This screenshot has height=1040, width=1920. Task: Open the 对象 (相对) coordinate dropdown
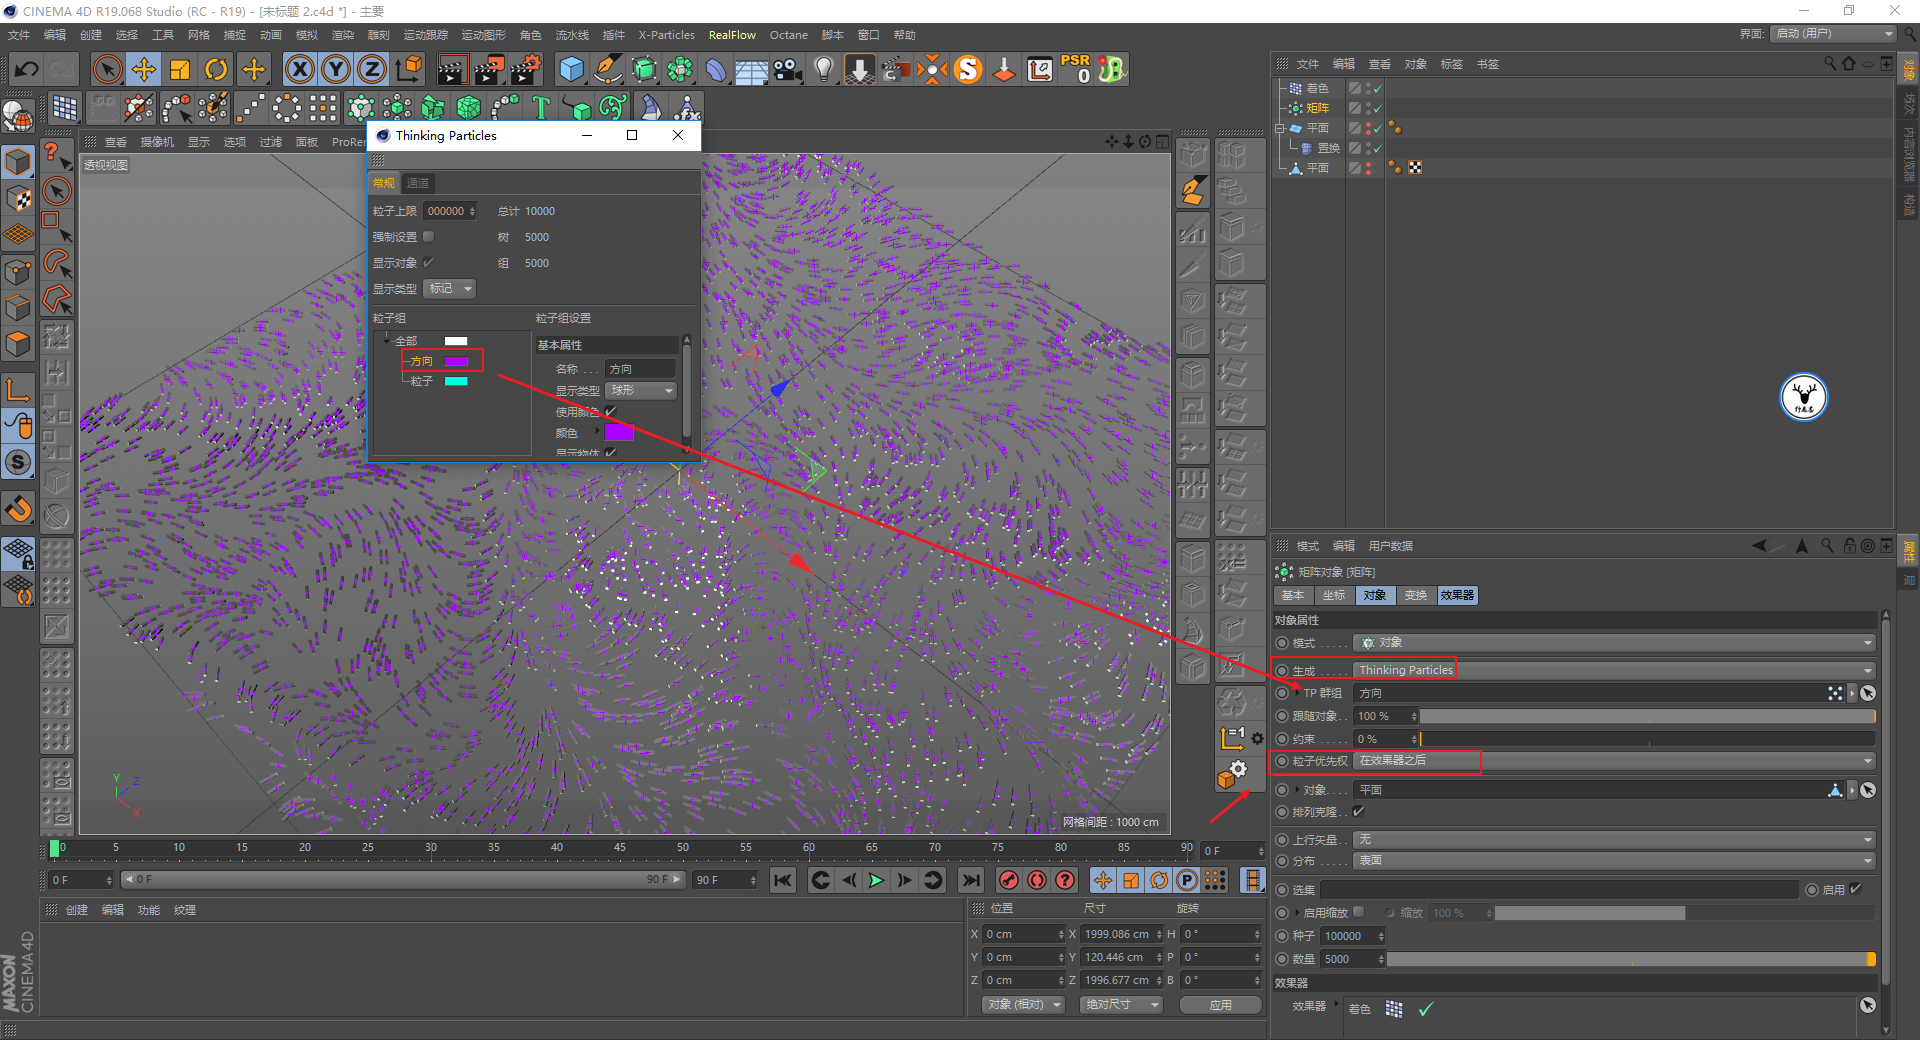pos(1022,1004)
